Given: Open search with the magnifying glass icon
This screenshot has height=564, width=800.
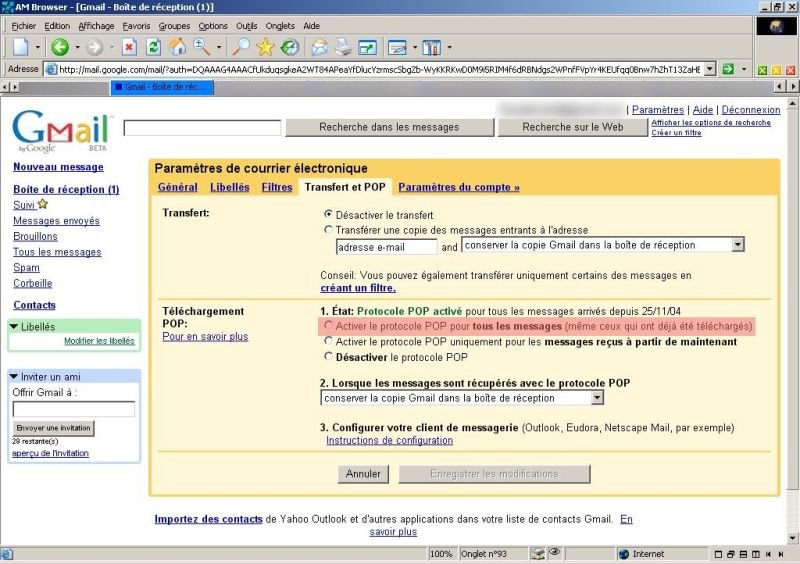Looking at the screenshot, I should (x=240, y=47).
